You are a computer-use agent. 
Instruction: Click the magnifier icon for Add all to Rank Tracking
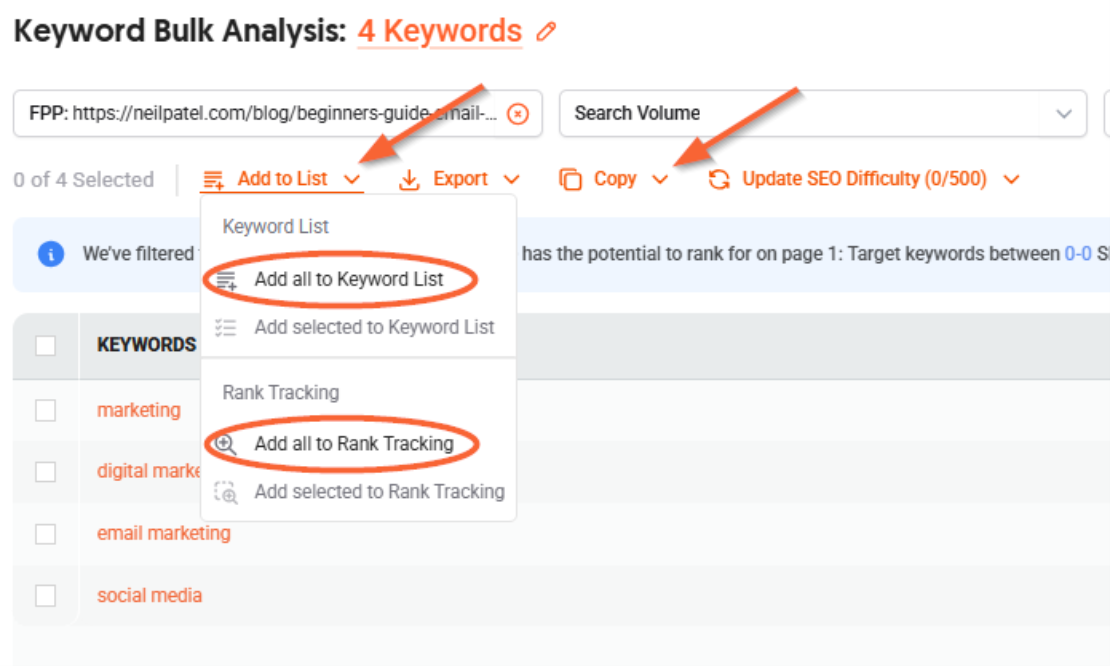point(227,444)
